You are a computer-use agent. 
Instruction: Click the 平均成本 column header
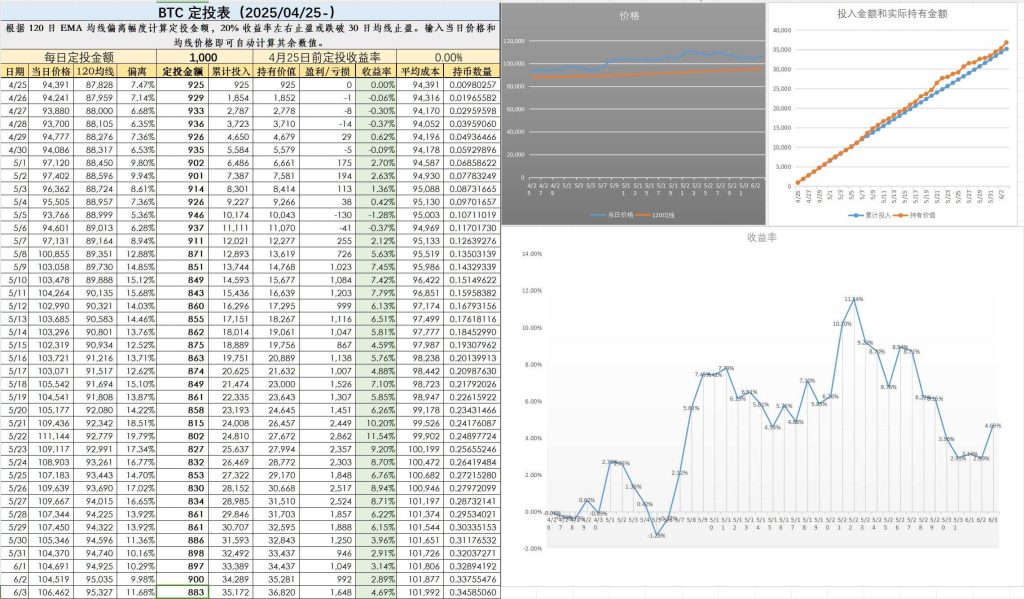coord(420,72)
